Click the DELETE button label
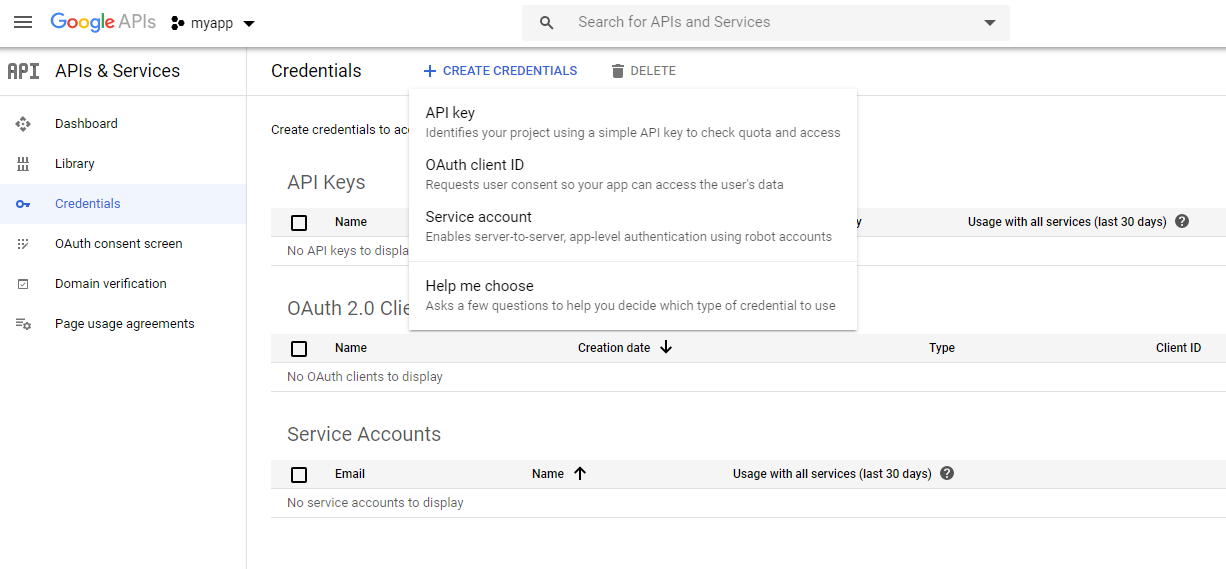 coord(653,71)
